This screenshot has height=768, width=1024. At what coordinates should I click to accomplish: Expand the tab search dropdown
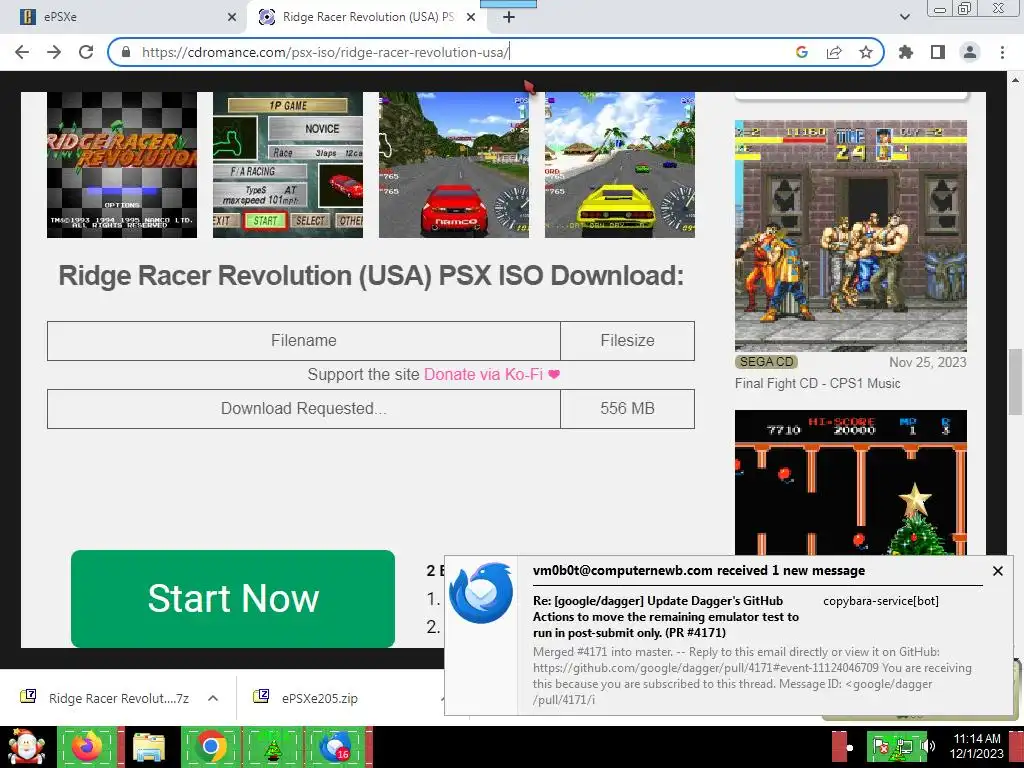[904, 17]
